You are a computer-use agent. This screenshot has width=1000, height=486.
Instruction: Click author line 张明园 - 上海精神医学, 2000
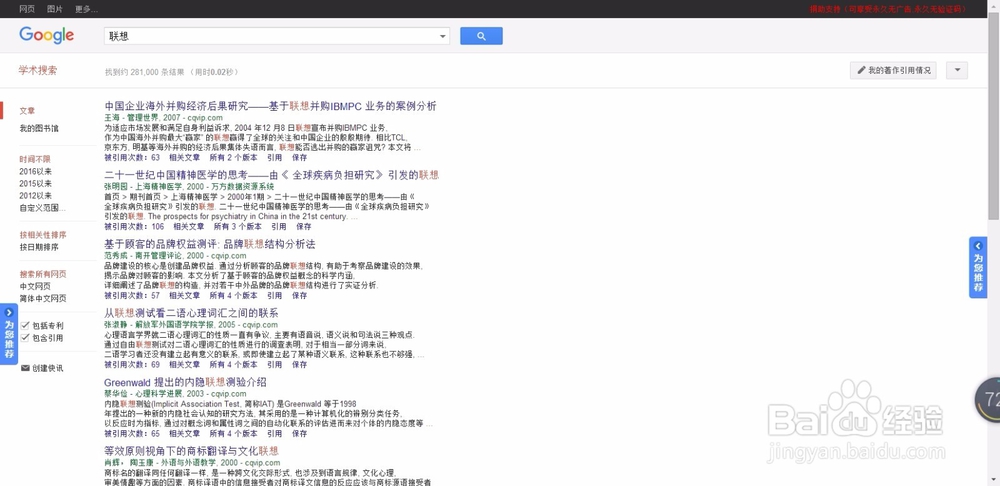[189, 187]
